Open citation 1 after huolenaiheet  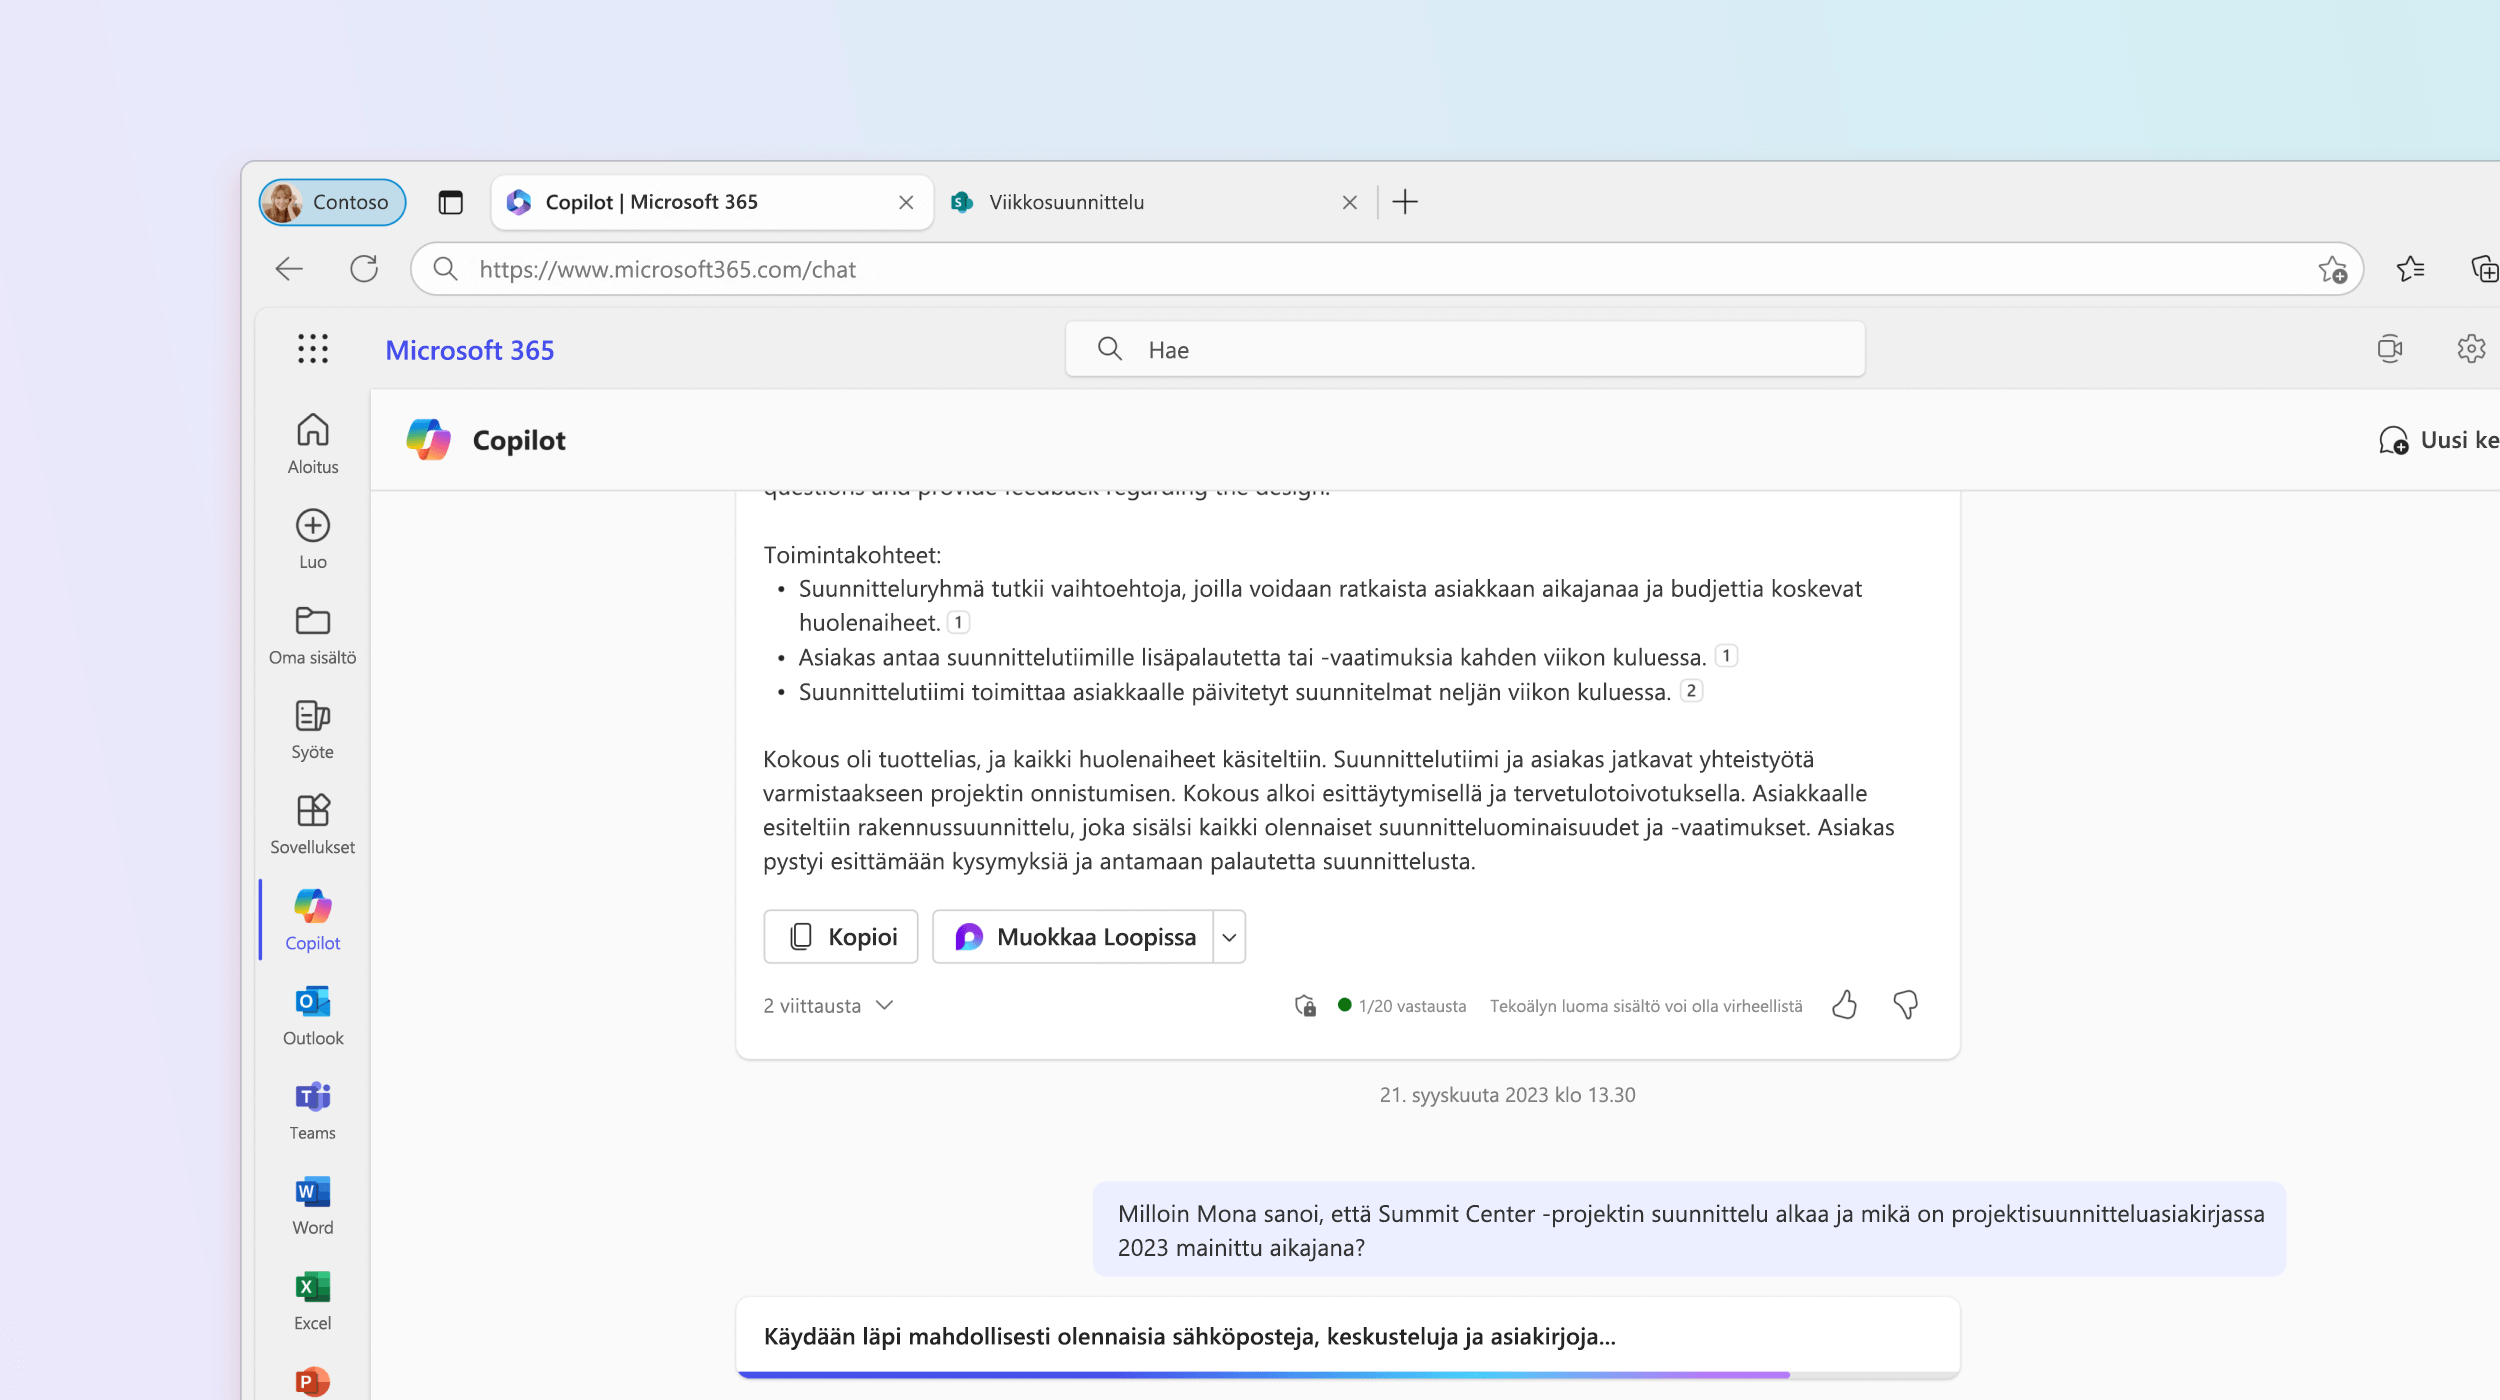click(958, 623)
